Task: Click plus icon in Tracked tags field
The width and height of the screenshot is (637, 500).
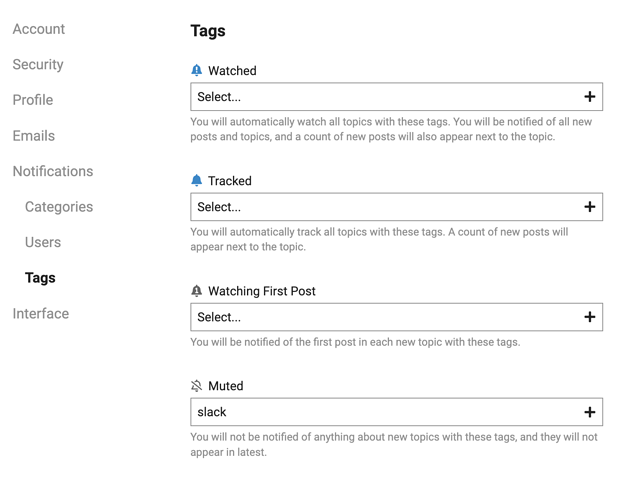Action: pyautogui.click(x=589, y=207)
